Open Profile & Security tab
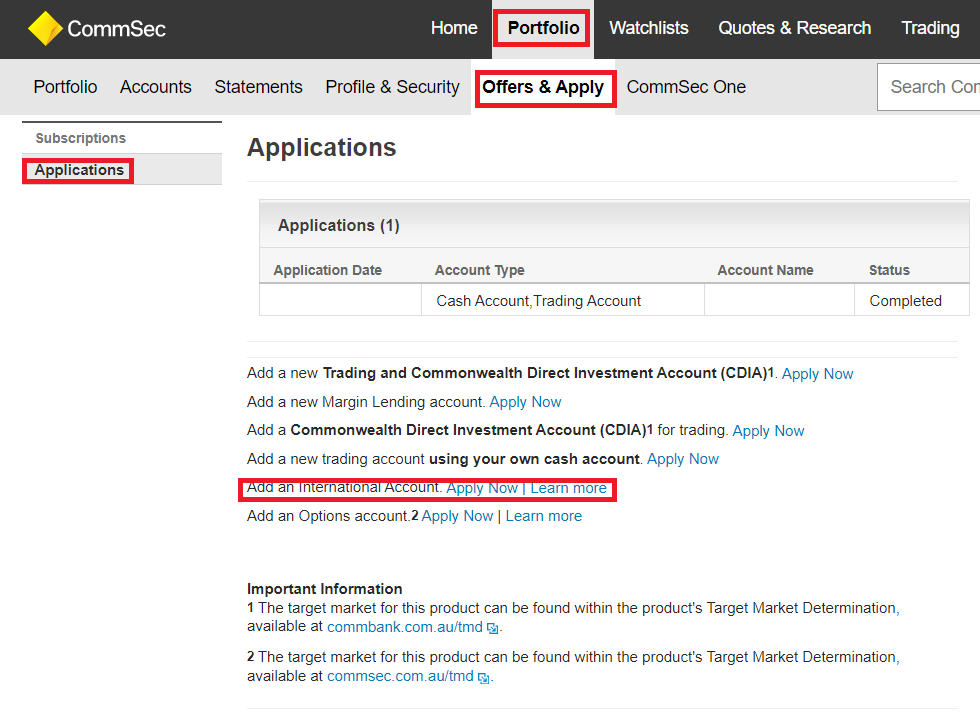Viewport: 980px width, 717px height. click(x=392, y=87)
